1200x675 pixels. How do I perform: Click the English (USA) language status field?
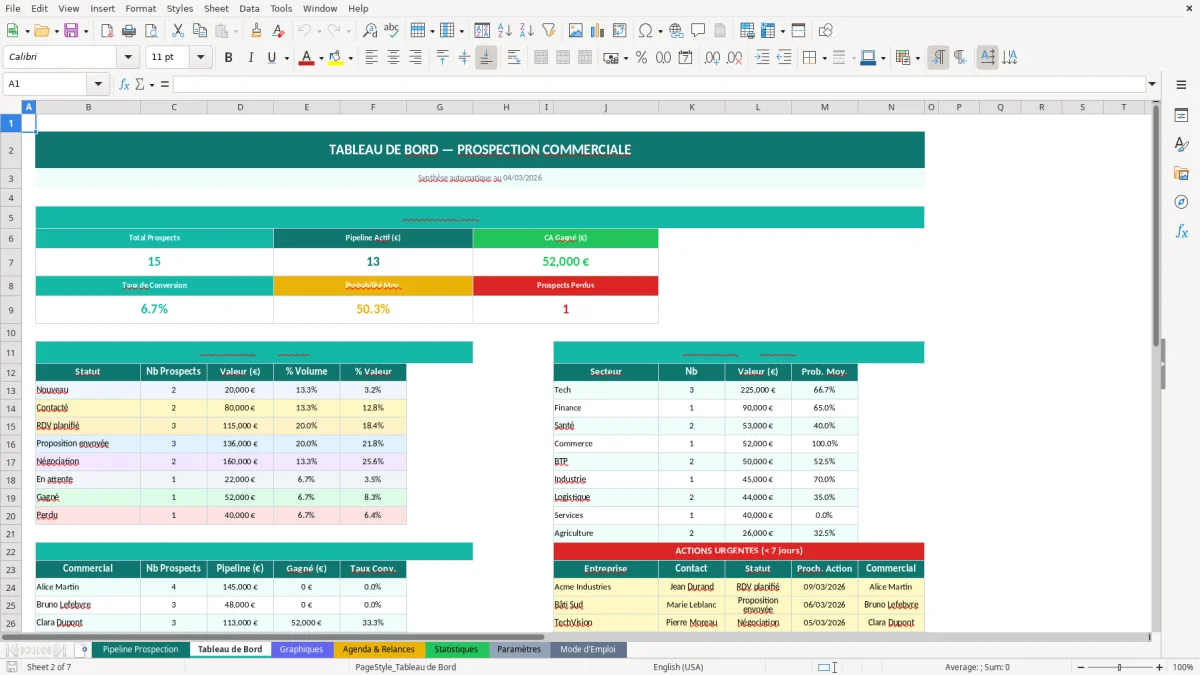pyautogui.click(x=678, y=667)
